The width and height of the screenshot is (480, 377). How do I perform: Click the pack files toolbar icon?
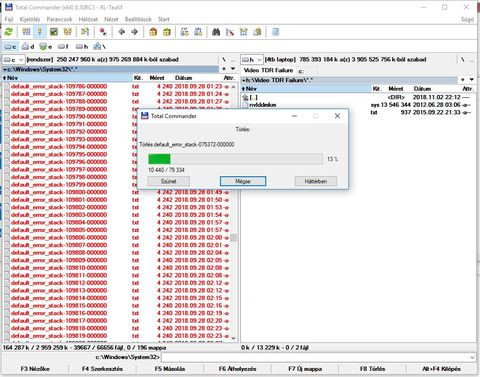click(x=153, y=32)
